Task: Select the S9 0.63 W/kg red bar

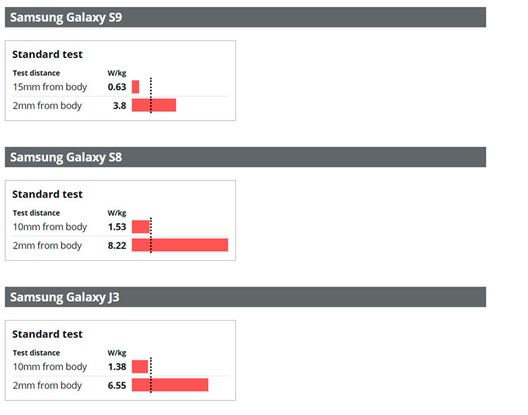Action: (x=135, y=87)
